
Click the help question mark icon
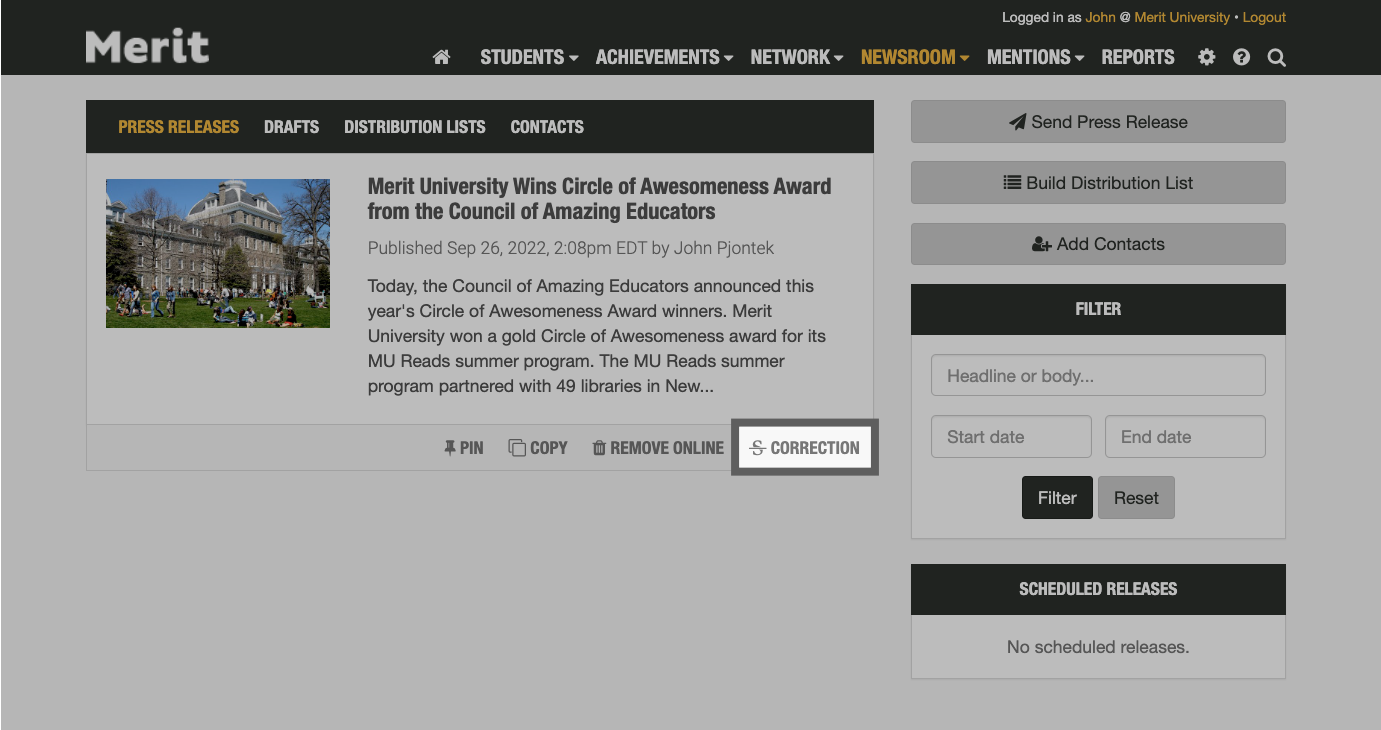[x=1241, y=58]
